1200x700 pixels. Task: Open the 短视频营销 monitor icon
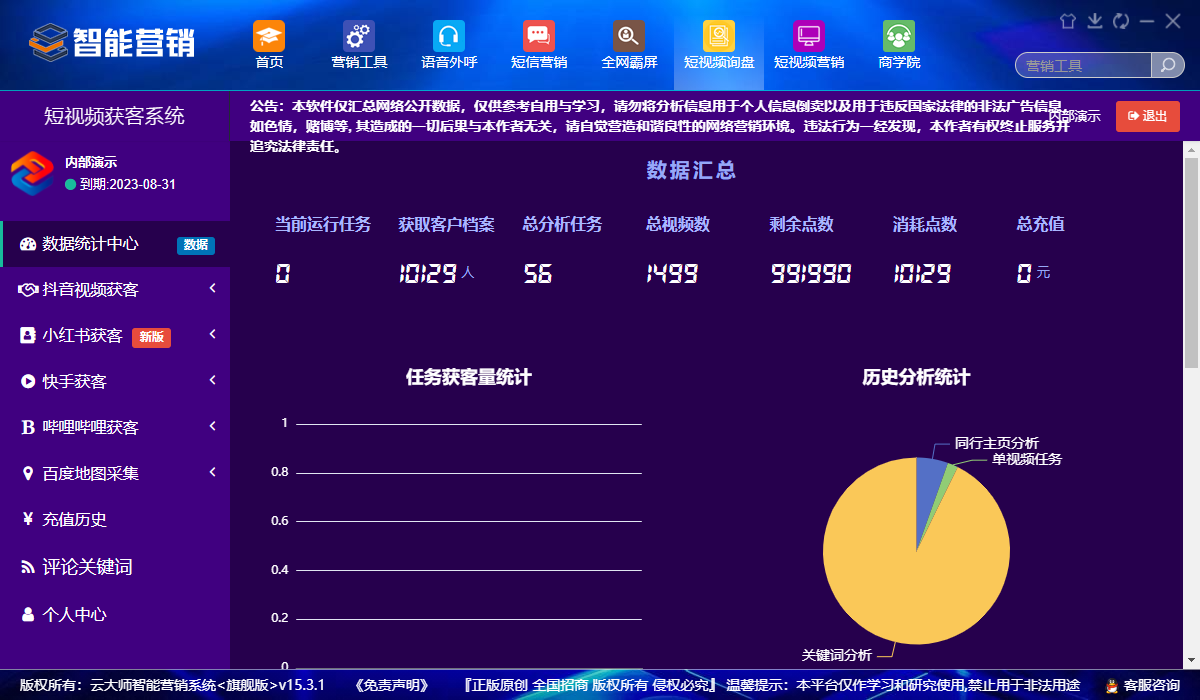(809, 36)
